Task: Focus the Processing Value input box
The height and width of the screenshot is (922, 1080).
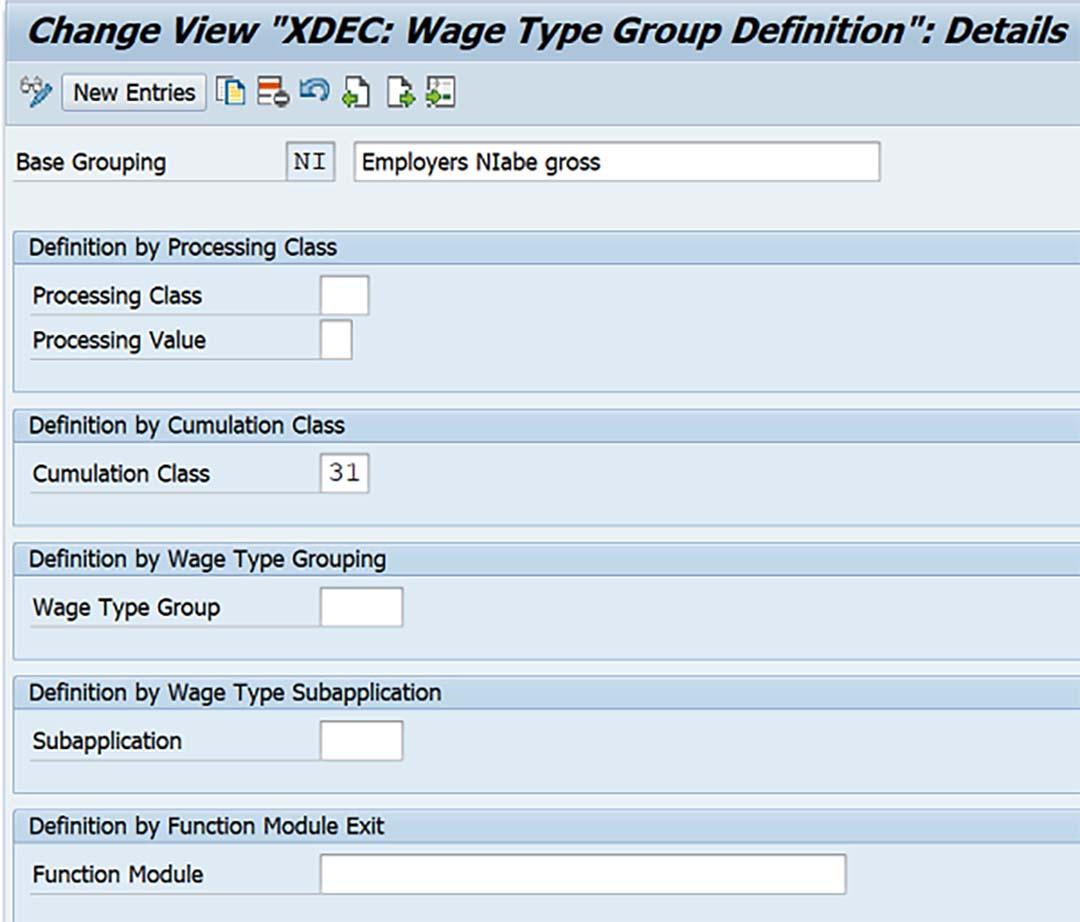Action: click(x=336, y=339)
